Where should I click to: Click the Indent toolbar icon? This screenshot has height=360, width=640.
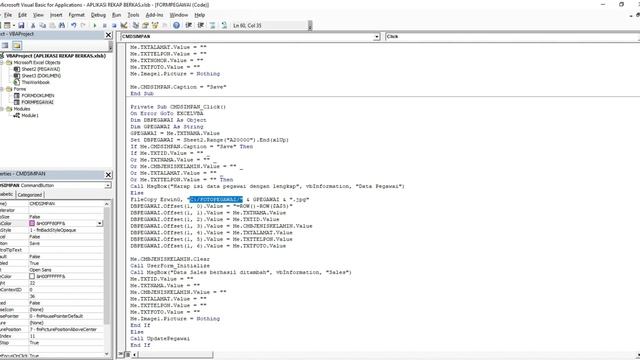(x=189, y=25)
